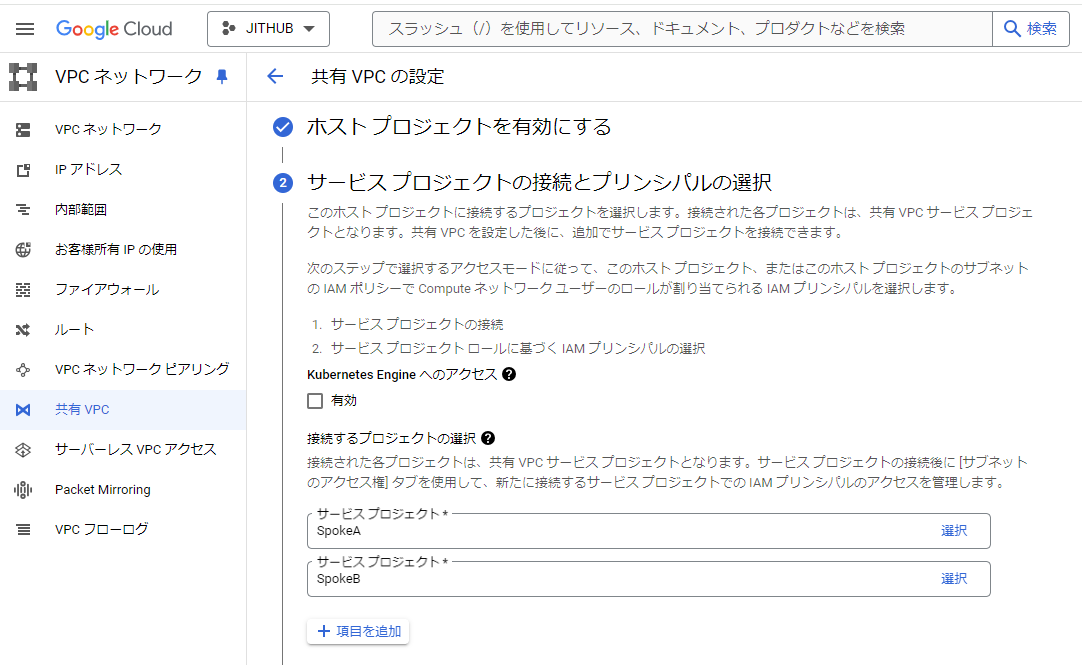This screenshot has height=665, width=1082.
Task: Click the 項目を追加 button
Action: click(358, 631)
